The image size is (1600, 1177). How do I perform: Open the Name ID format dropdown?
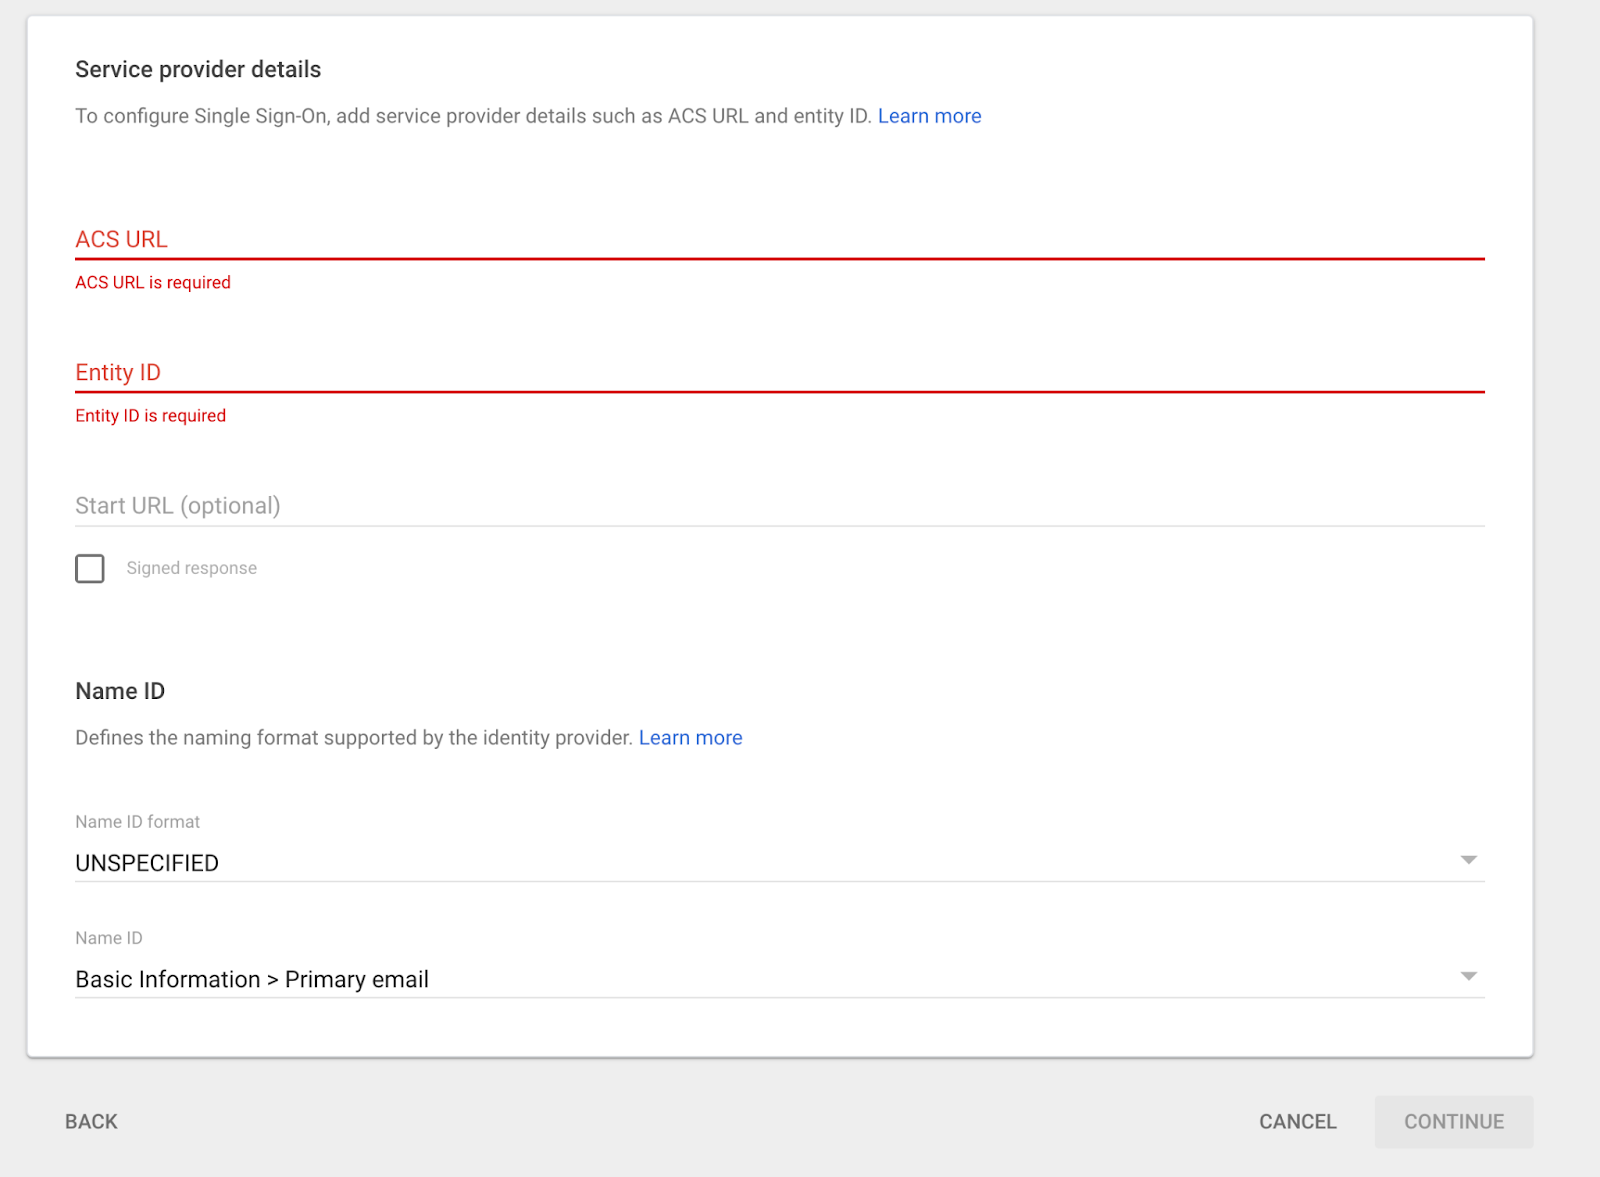coord(700,862)
